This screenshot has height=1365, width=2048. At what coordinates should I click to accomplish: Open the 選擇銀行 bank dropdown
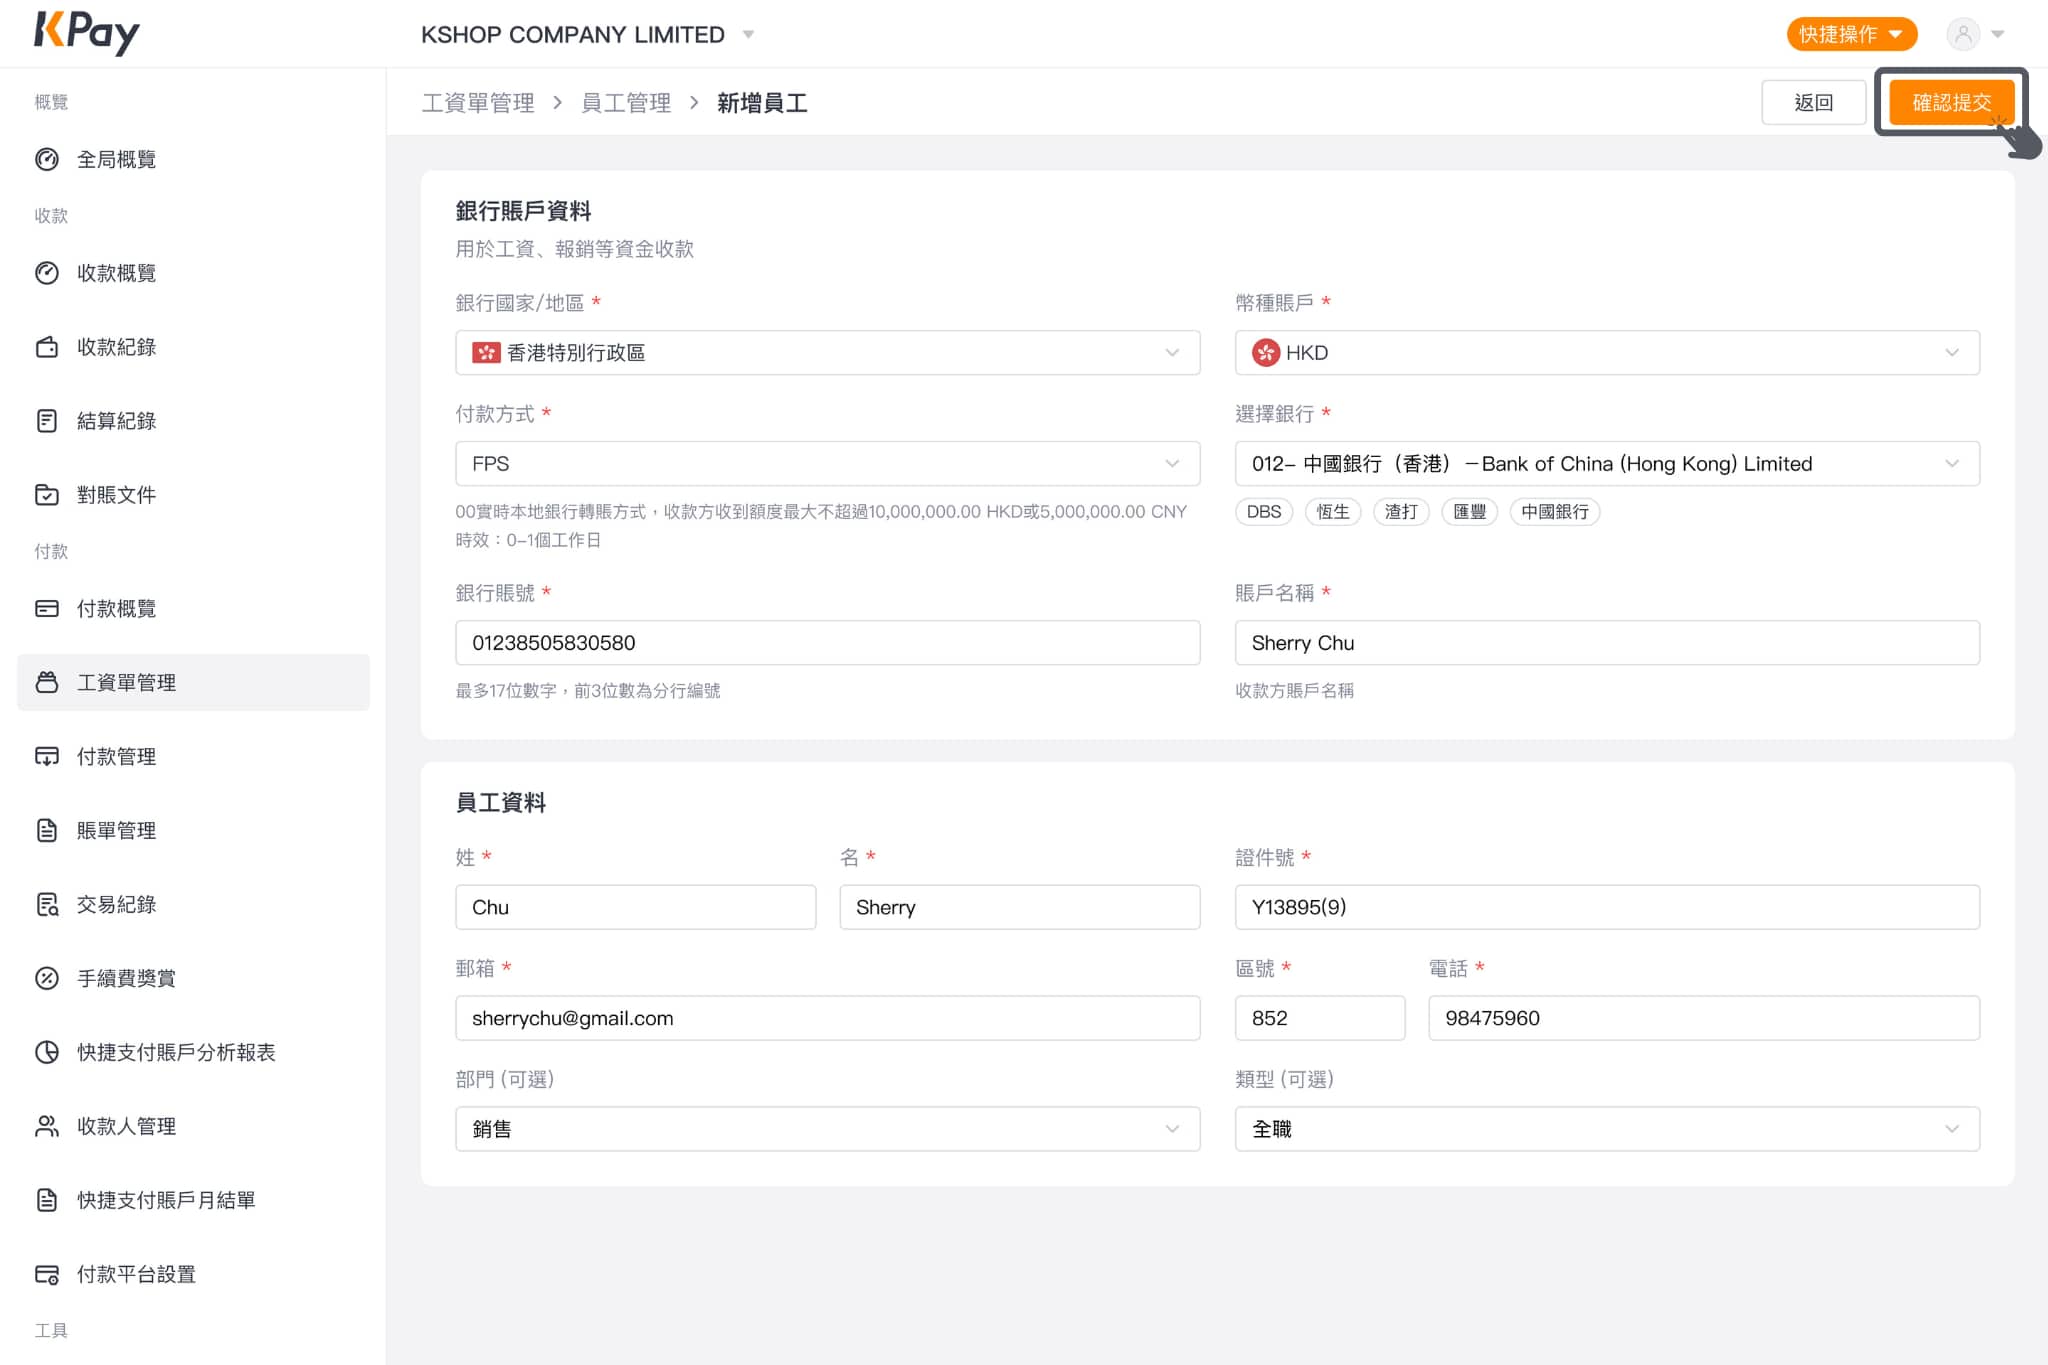coord(1607,464)
